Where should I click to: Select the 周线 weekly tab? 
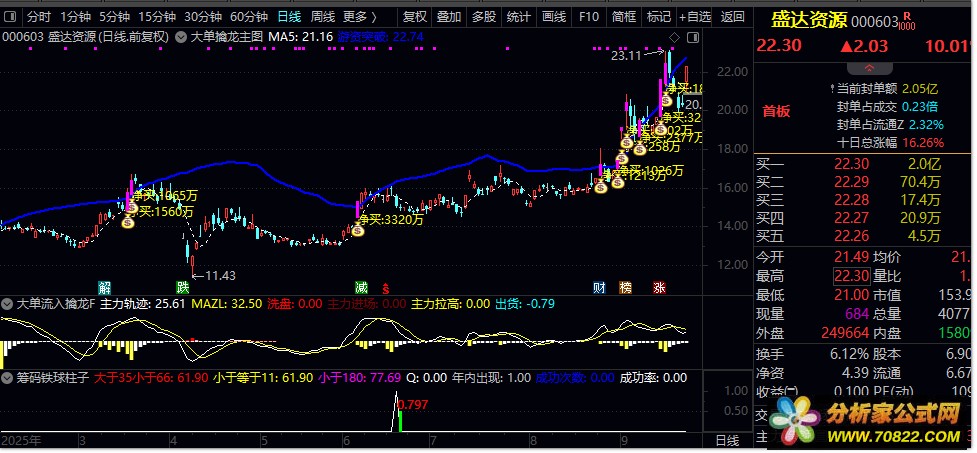[323, 17]
